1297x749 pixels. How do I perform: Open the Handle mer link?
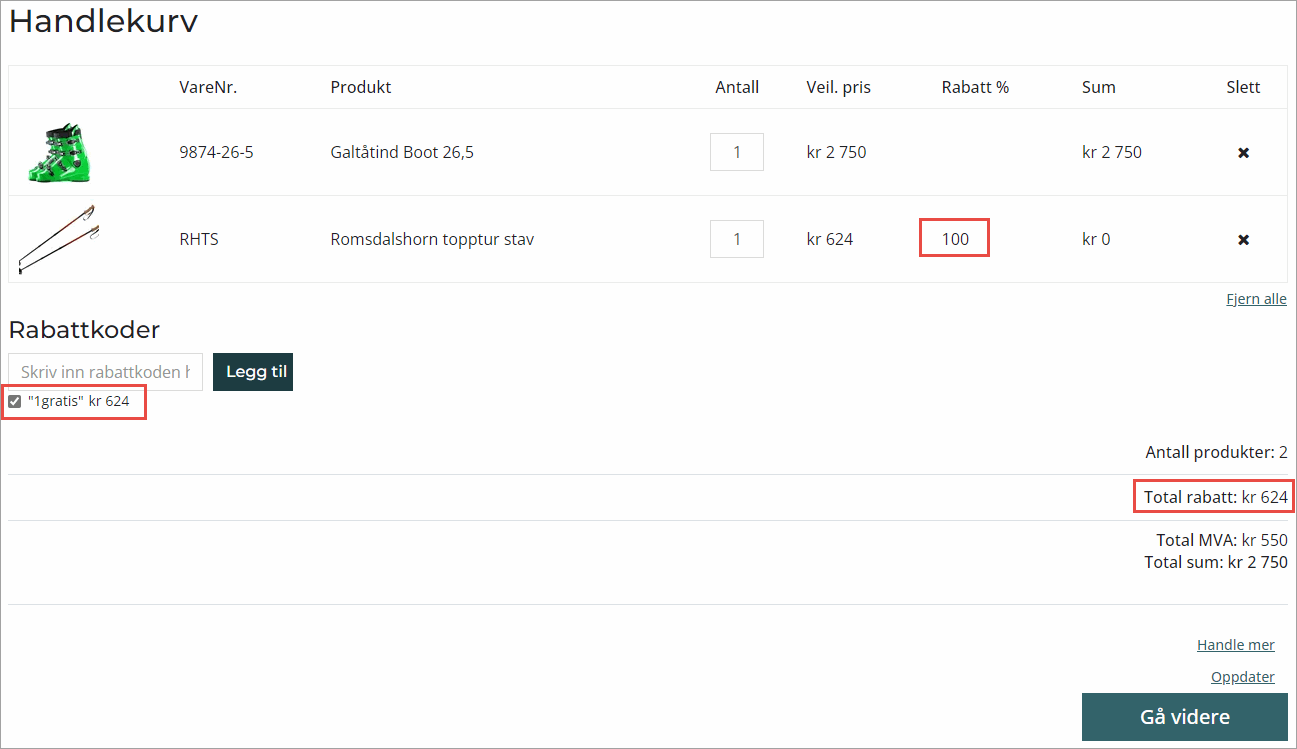click(1235, 645)
